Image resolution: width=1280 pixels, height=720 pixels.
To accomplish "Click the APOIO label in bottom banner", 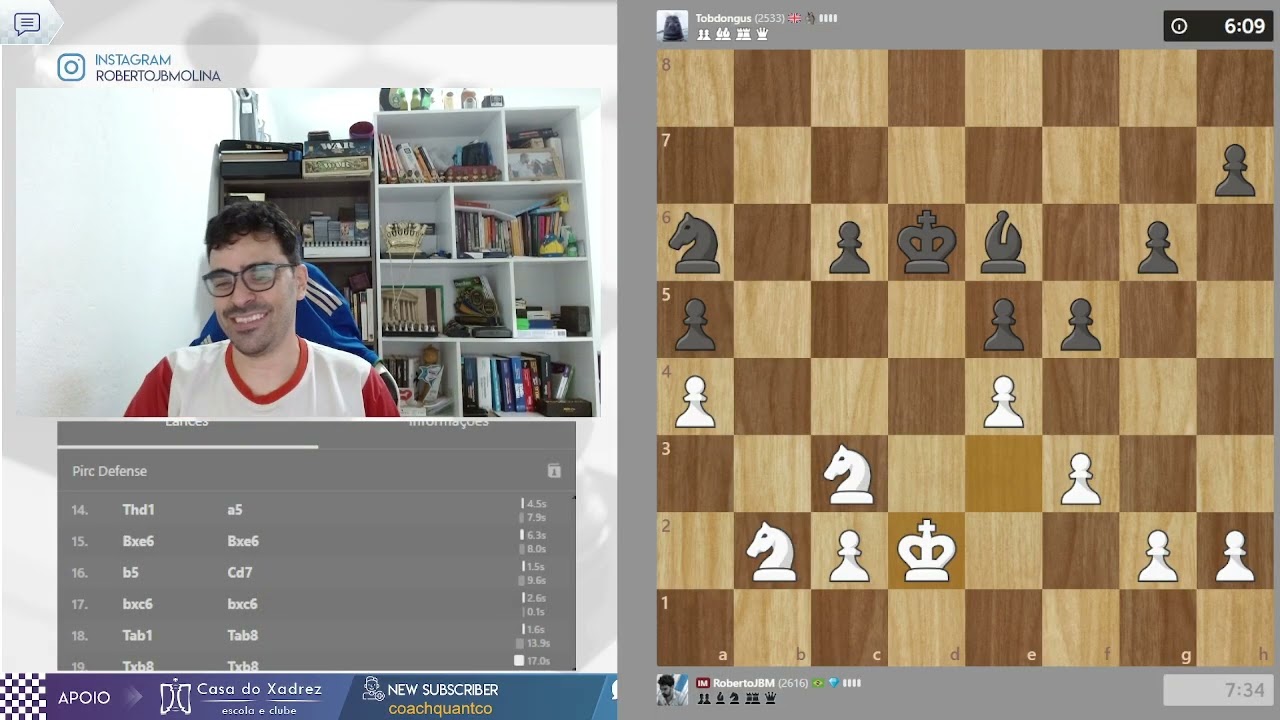I will tap(84, 698).
